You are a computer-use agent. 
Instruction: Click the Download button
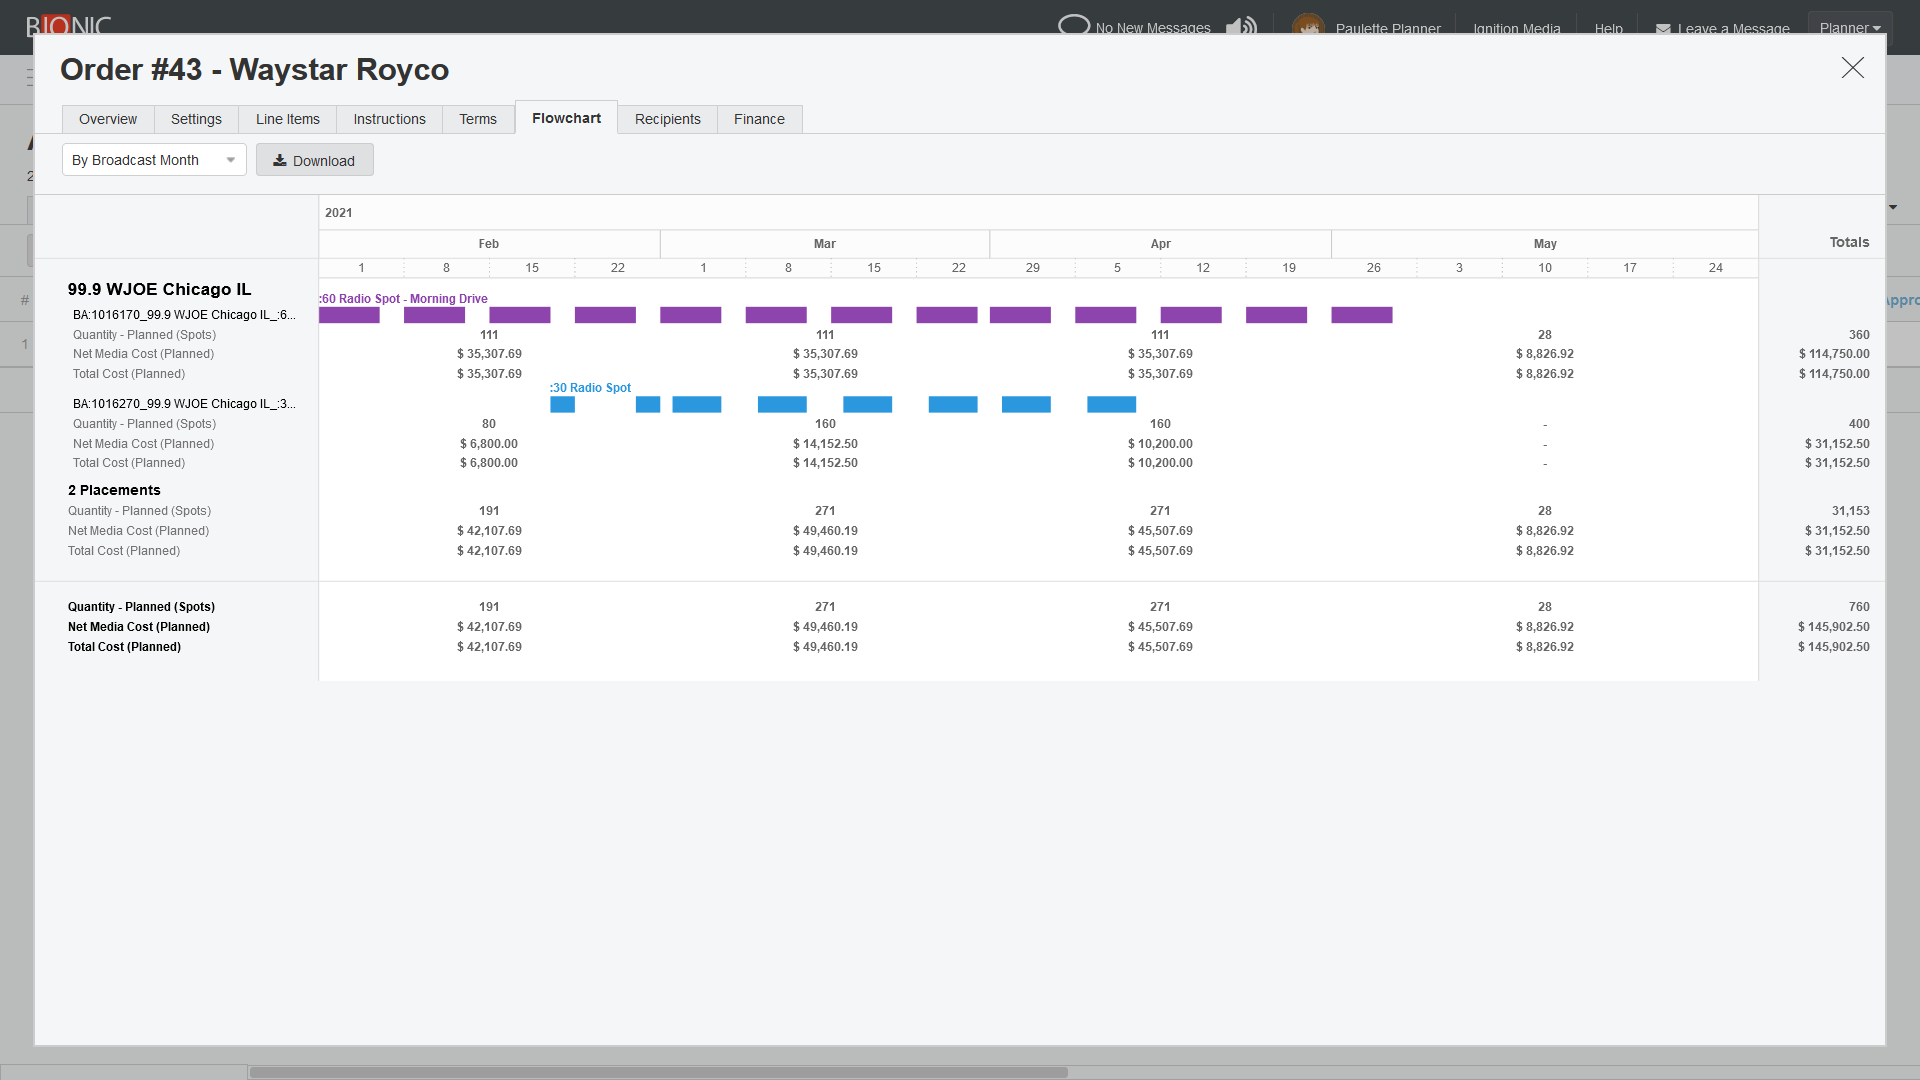[314, 160]
